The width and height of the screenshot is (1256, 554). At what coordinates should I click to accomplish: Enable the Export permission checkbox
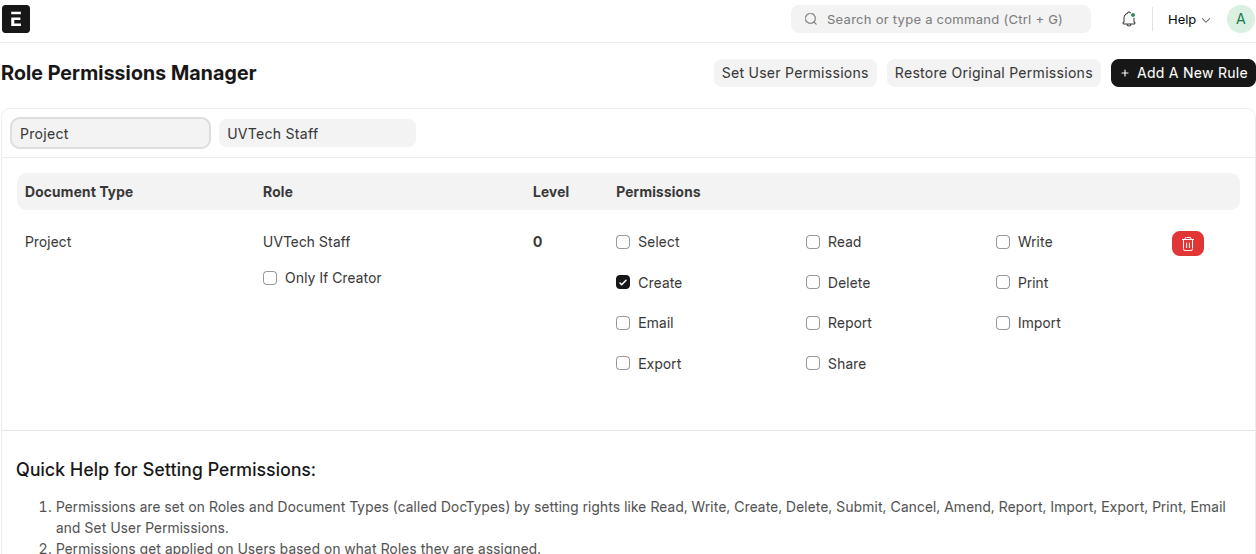(623, 364)
